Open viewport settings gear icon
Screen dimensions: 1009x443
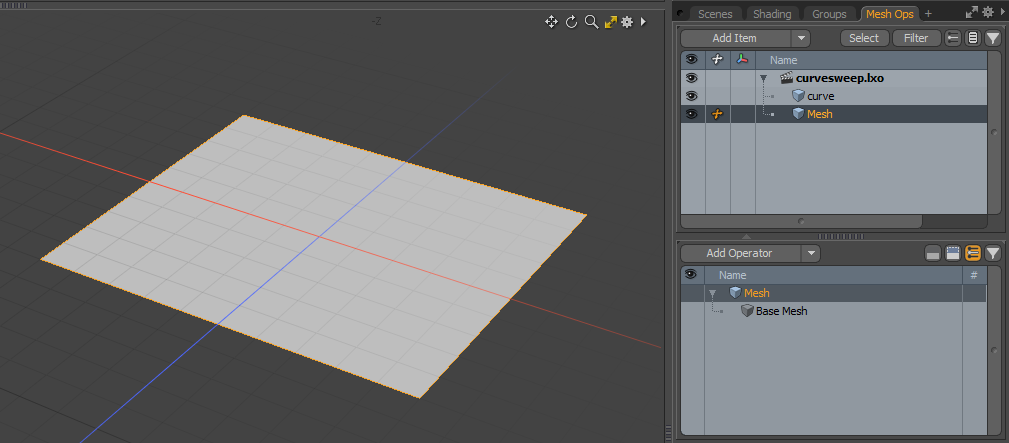627,21
